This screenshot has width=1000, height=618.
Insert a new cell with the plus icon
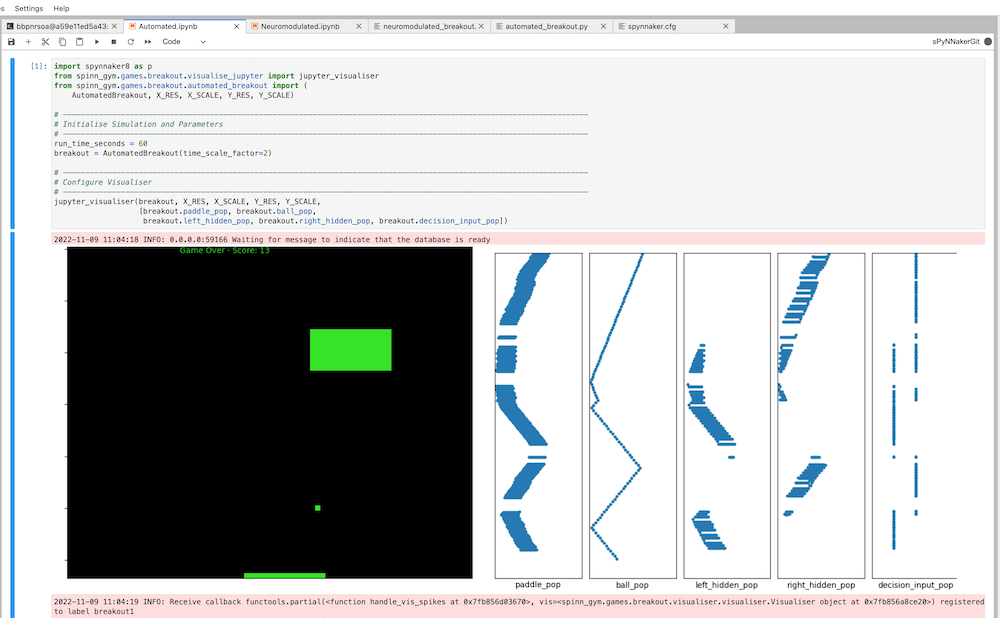click(28, 41)
